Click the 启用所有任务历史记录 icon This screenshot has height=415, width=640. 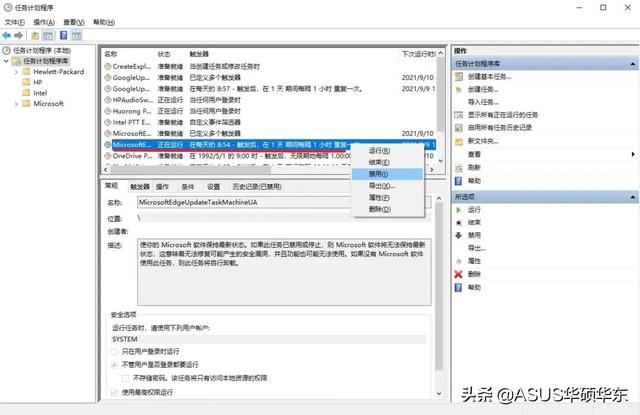(459, 128)
